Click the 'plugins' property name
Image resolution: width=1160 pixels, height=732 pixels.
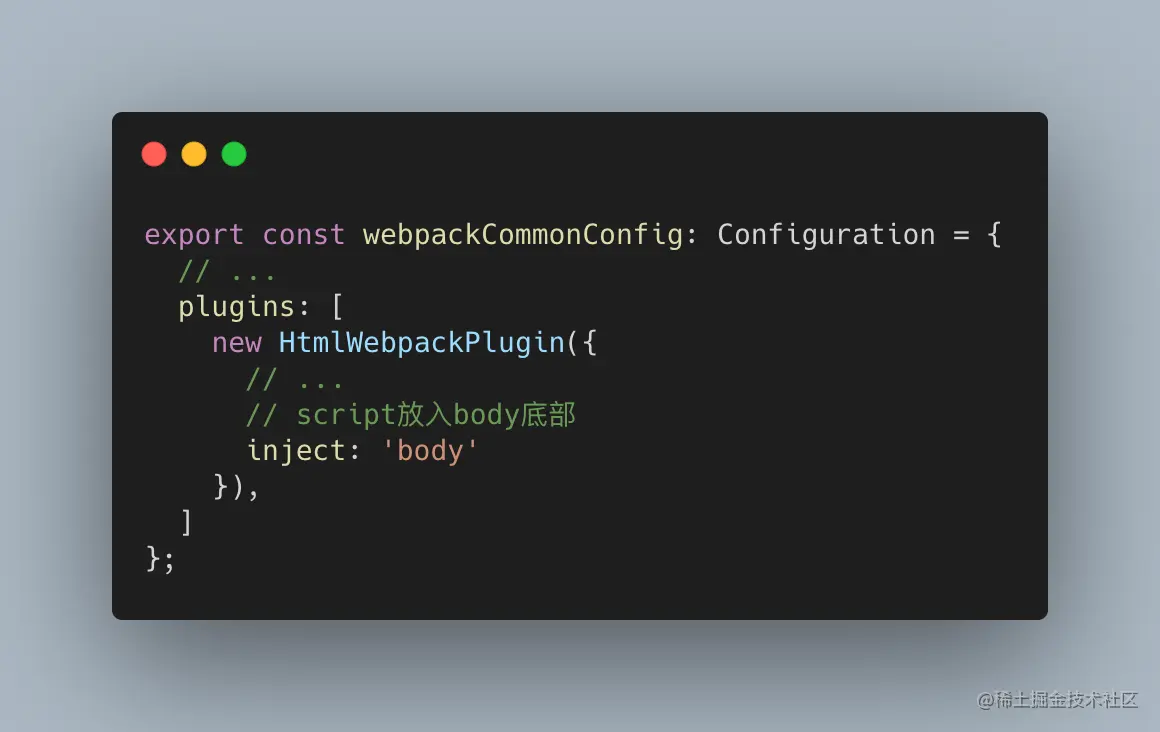click(237, 307)
